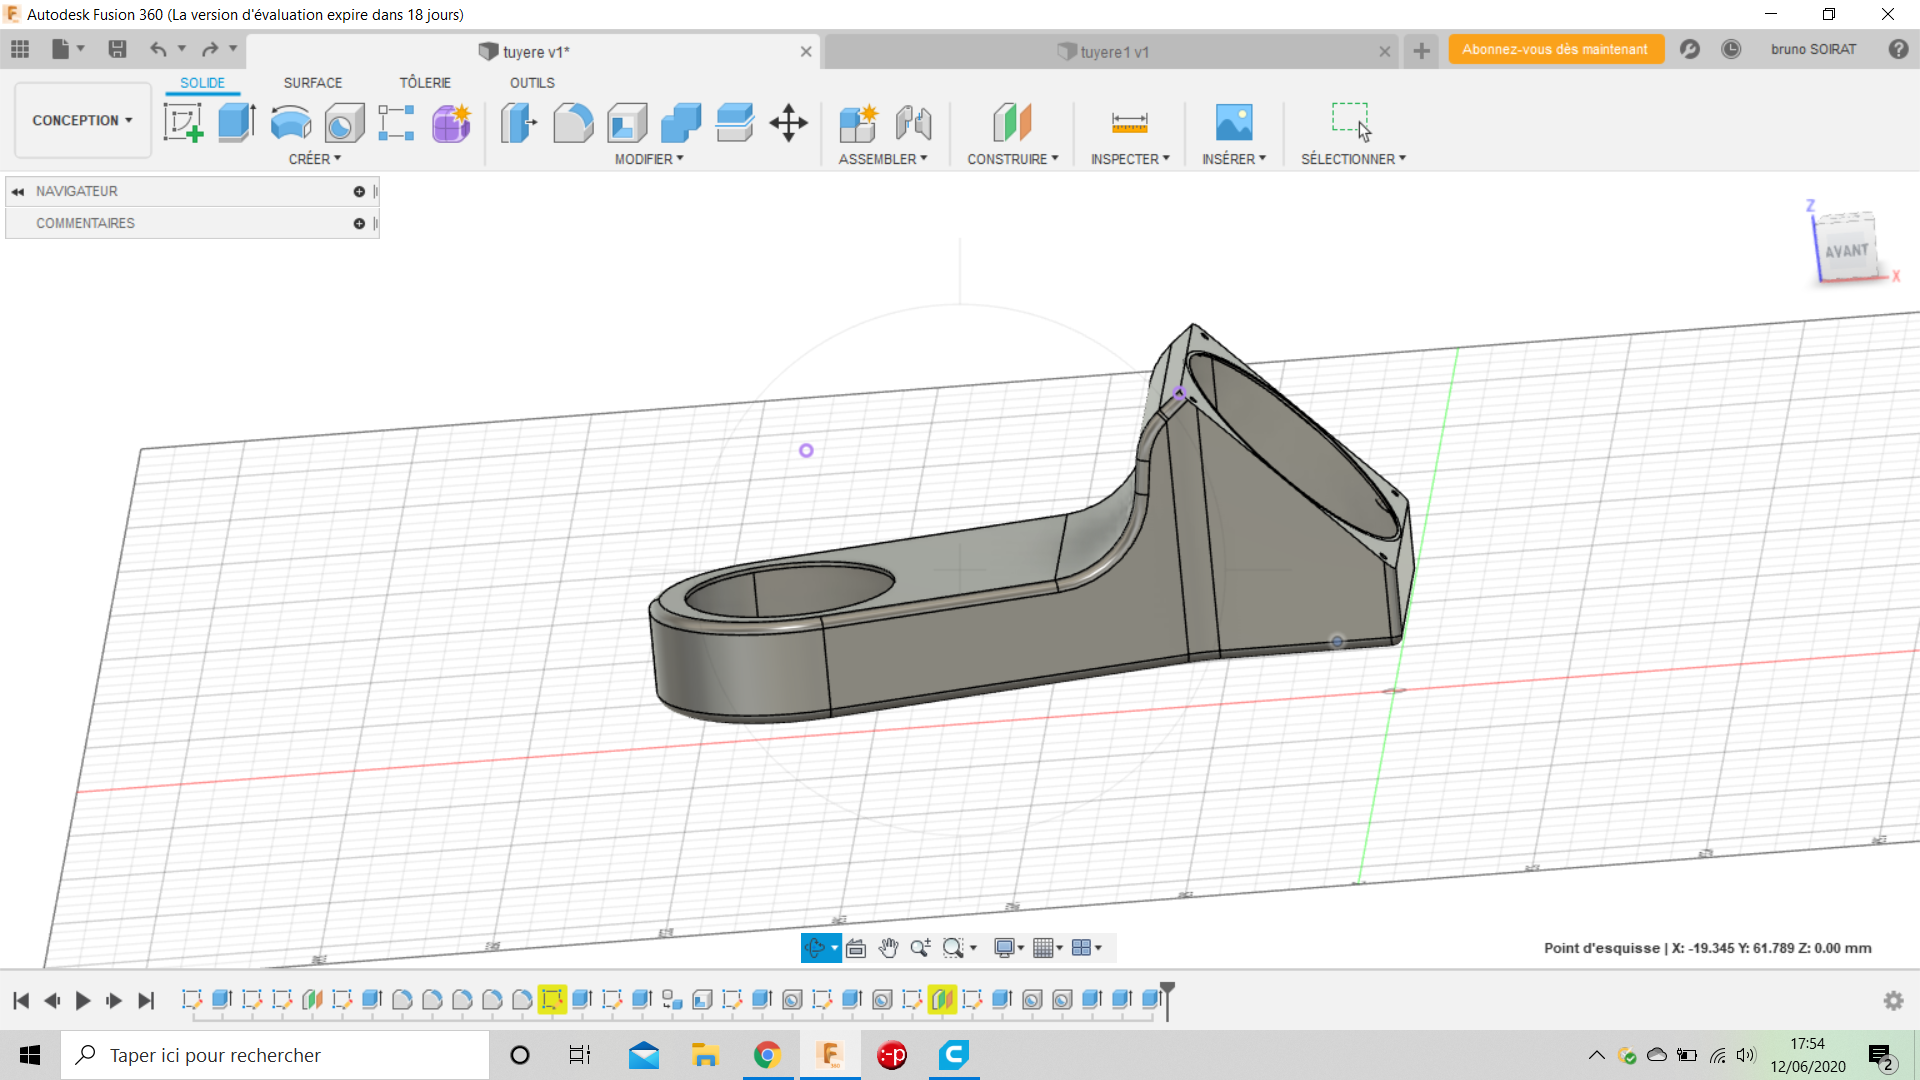Expand the Navigateur panel circle button
Screen dimensions: 1920x1080
click(x=359, y=191)
